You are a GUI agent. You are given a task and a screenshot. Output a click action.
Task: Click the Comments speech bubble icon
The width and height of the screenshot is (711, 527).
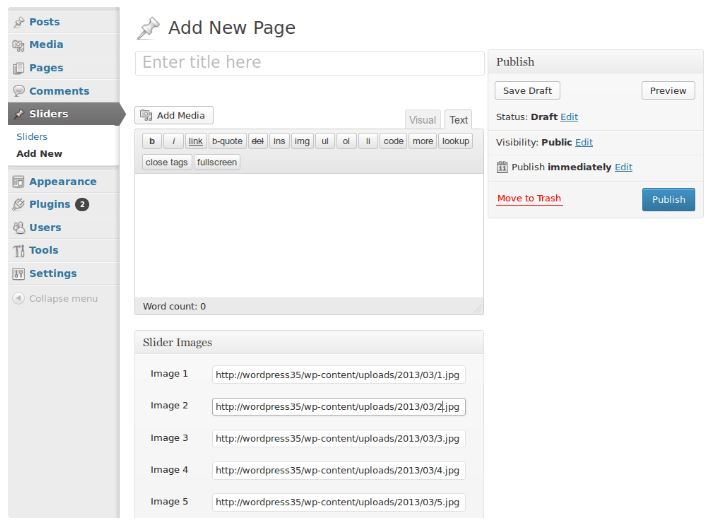pos(19,91)
